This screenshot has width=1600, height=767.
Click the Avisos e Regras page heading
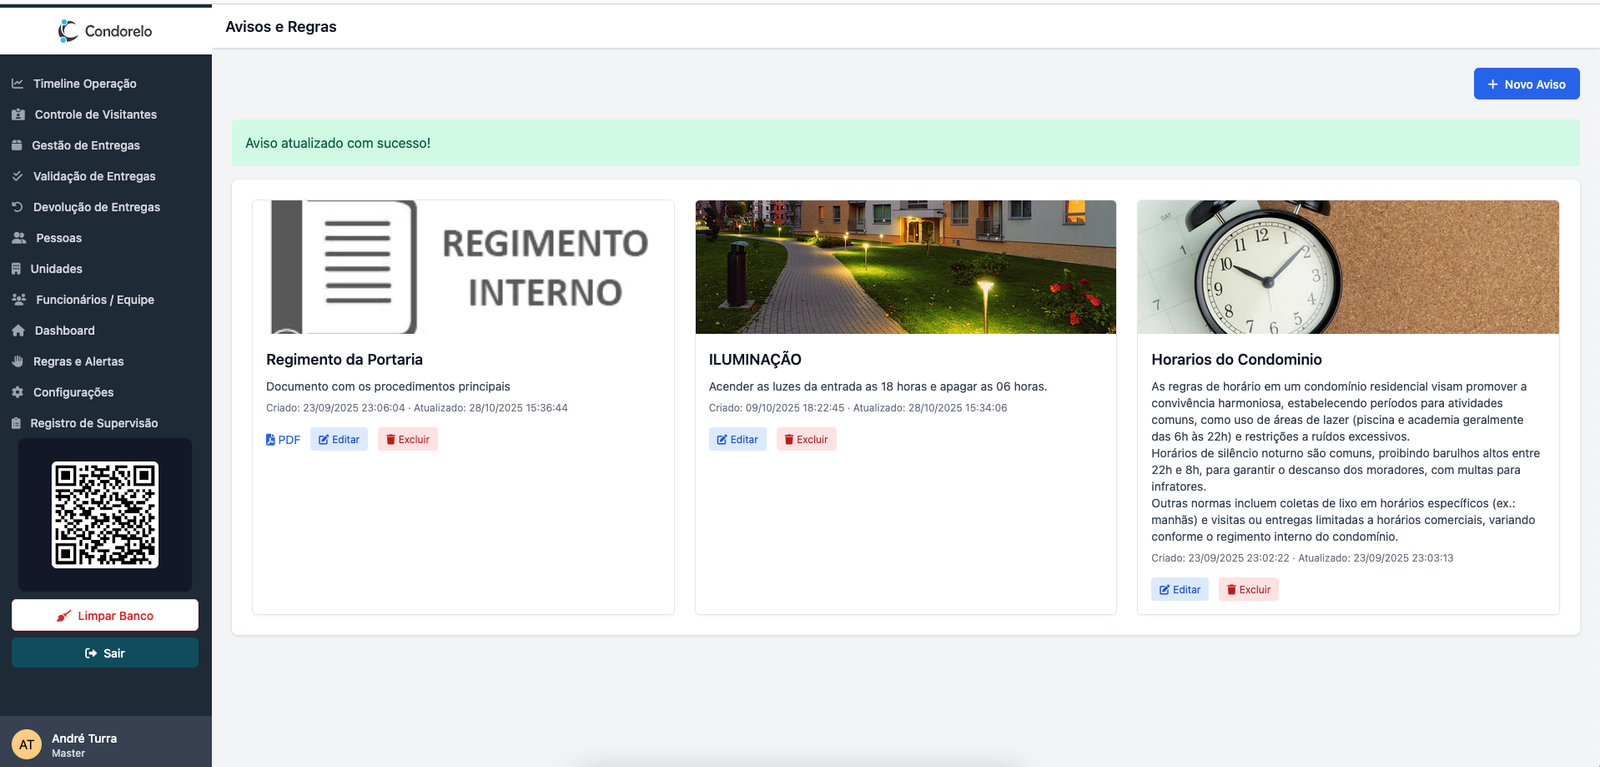coord(281,27)
